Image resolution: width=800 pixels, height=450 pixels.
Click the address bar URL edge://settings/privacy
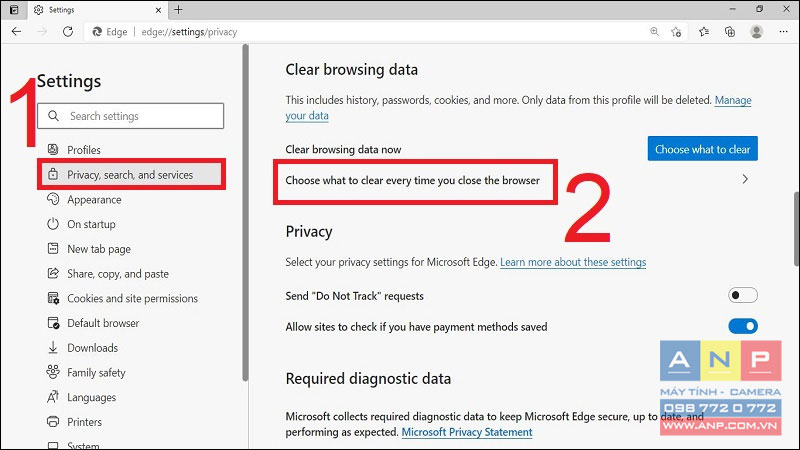[189, 32]
